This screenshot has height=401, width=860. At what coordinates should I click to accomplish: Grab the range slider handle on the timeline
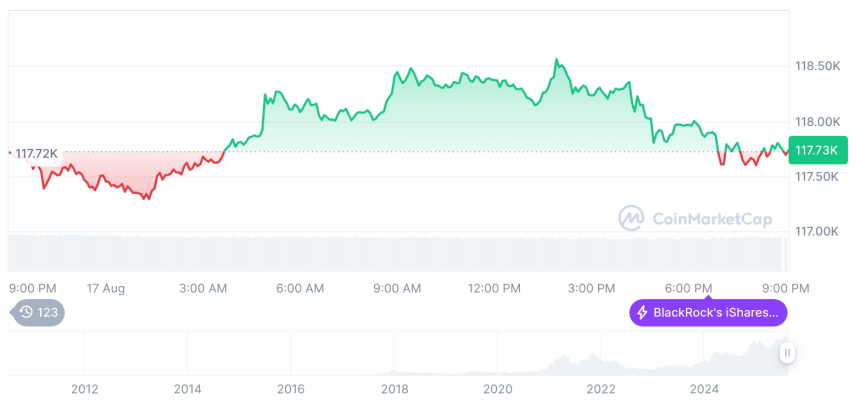coord(788,353)
